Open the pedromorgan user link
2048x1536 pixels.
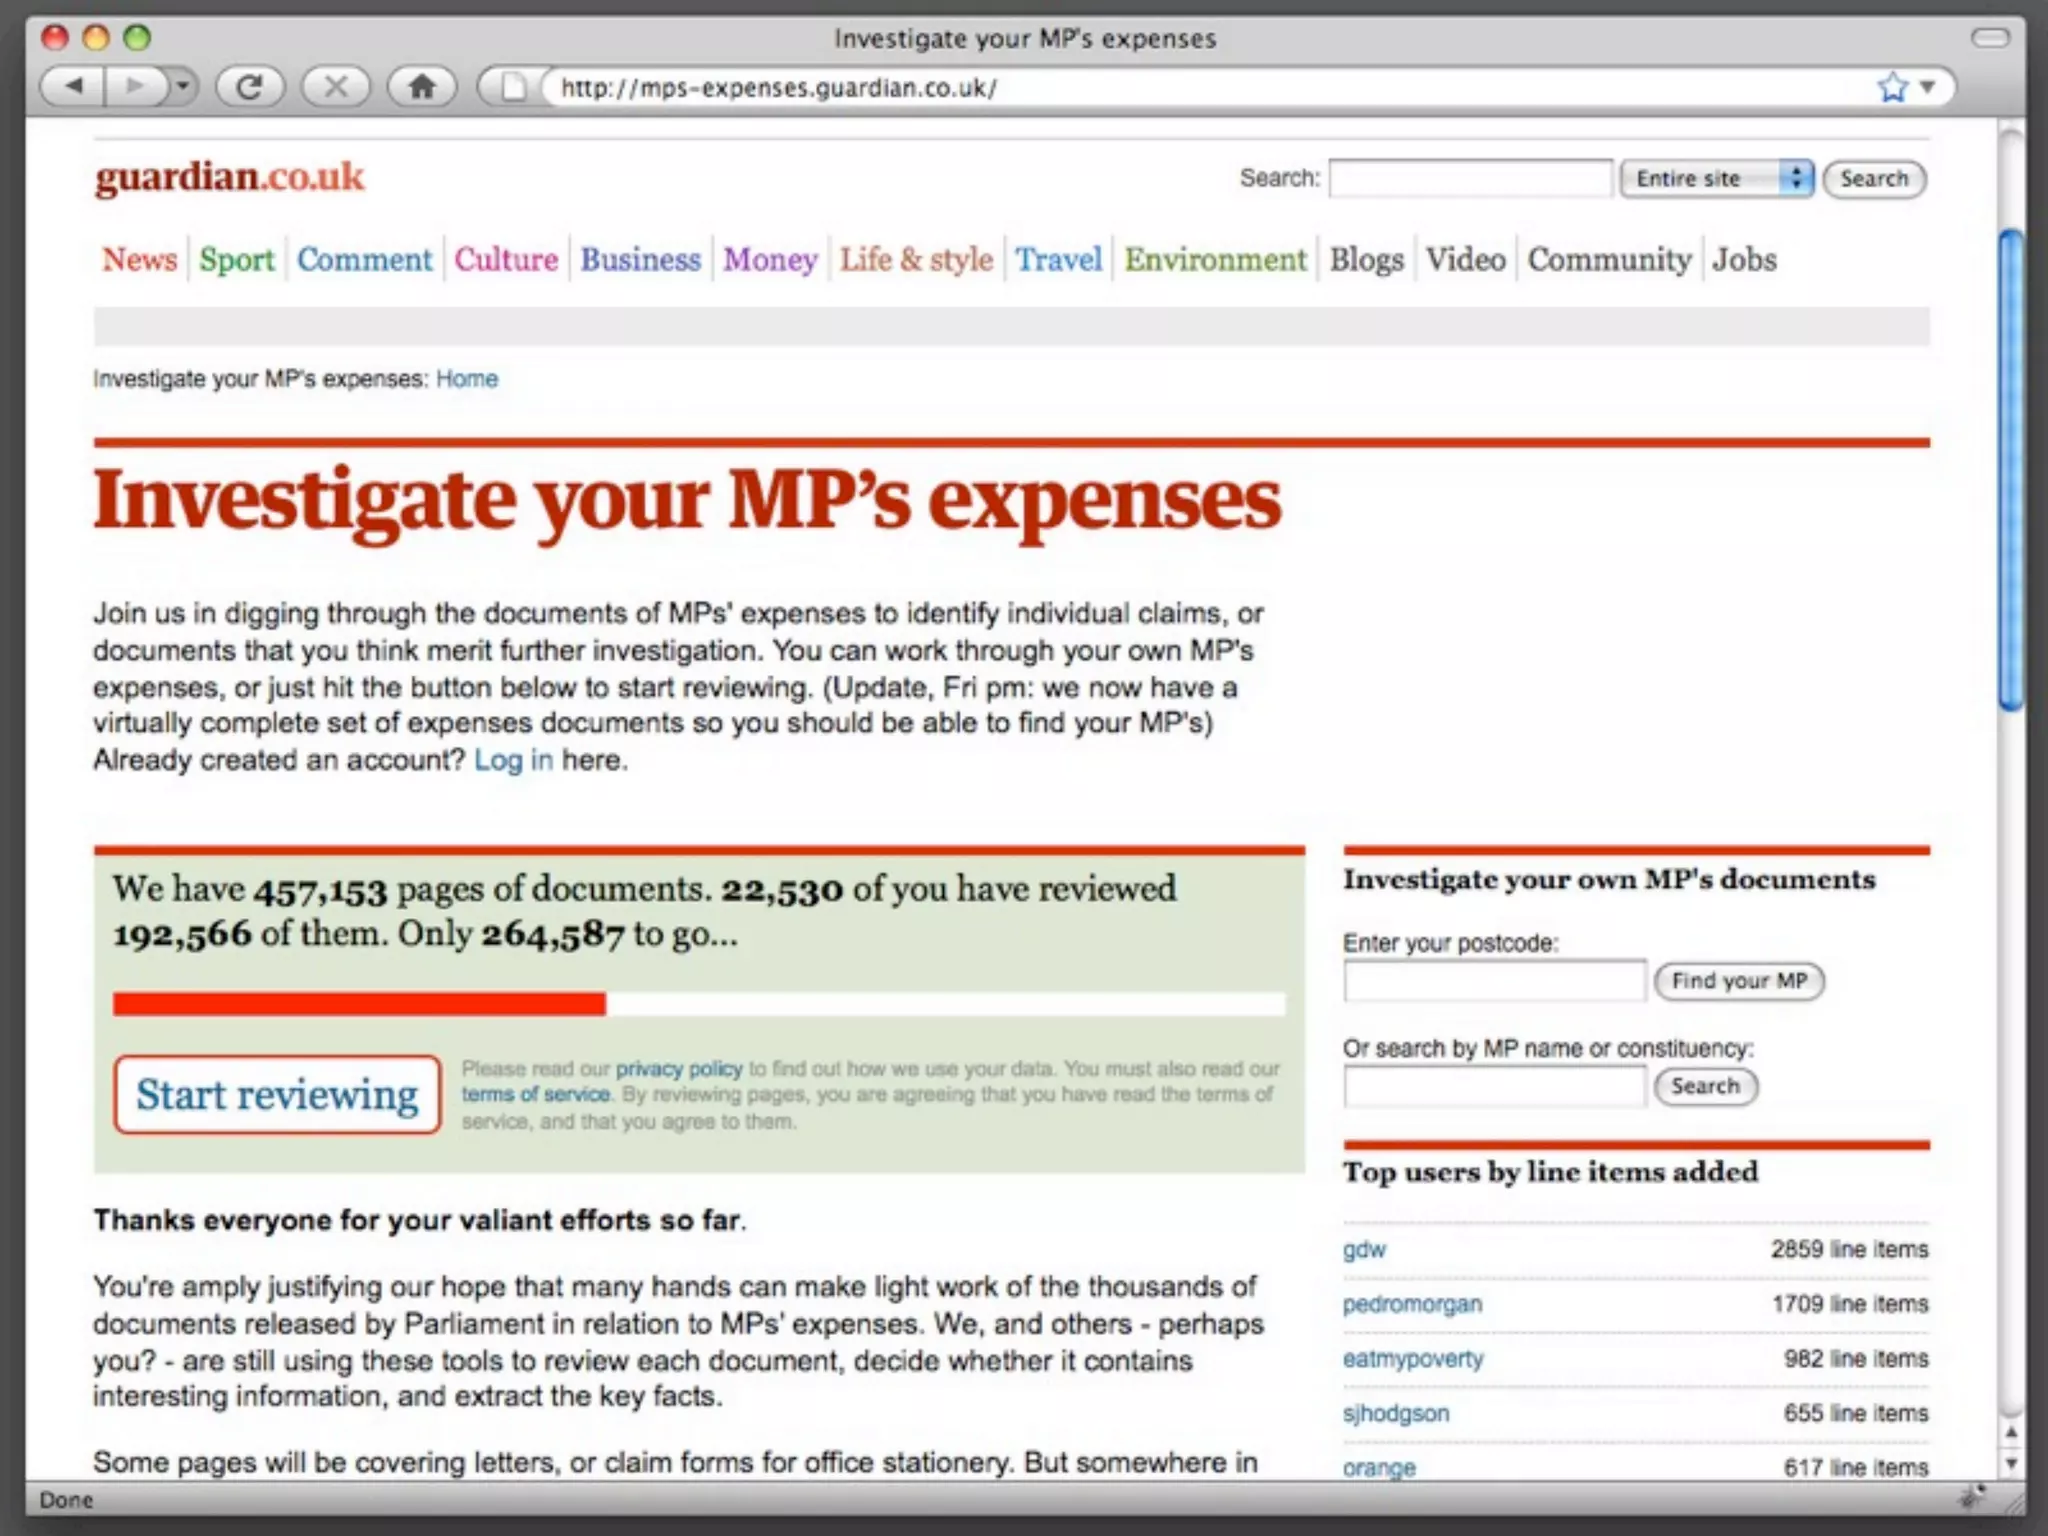point(1412,1304)
